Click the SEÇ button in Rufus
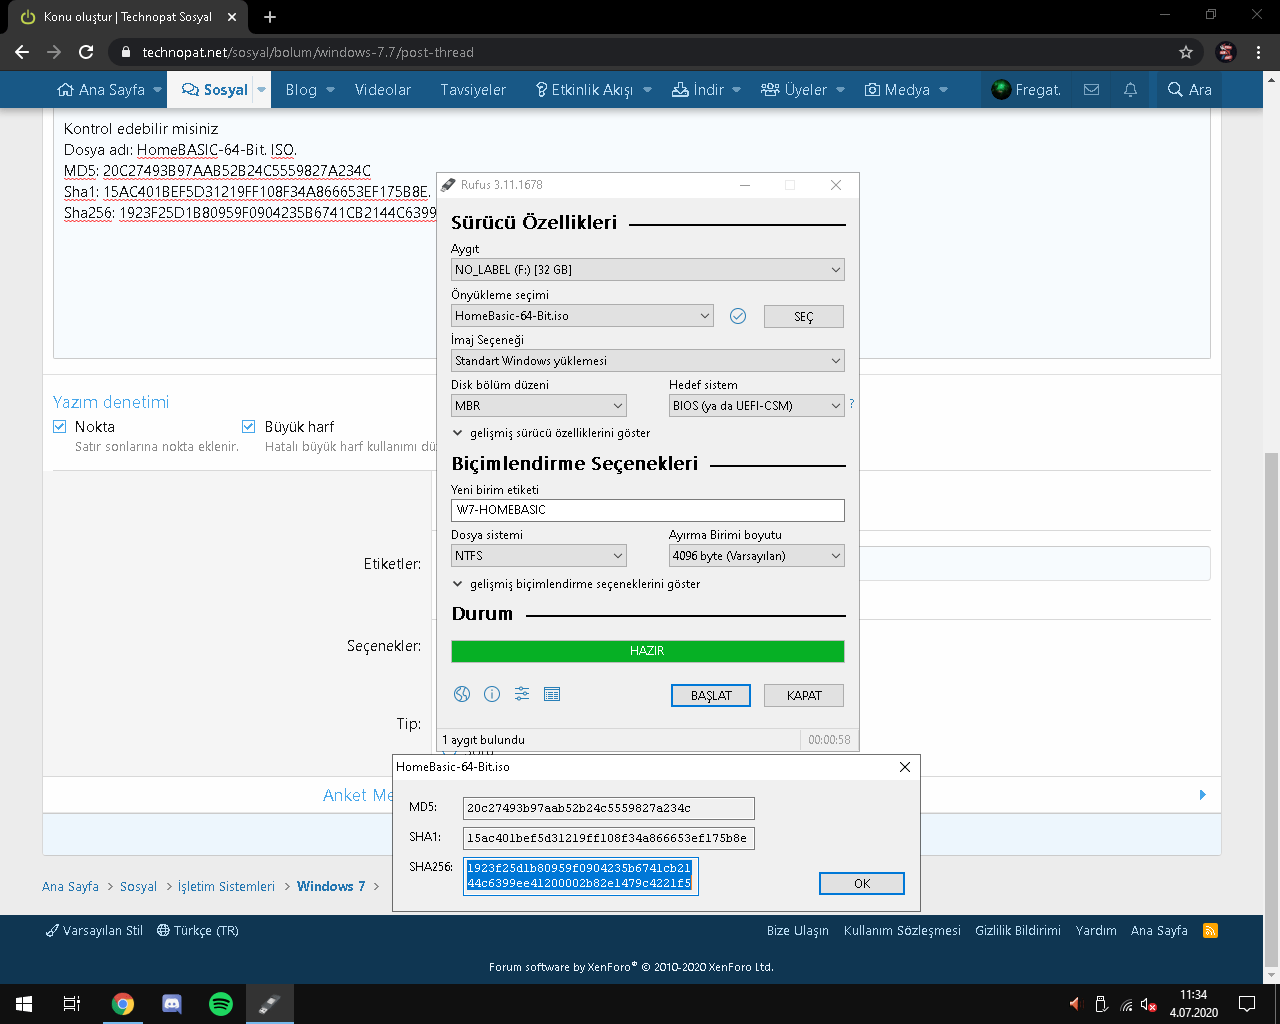 pyautogui.click(x=804, y=317)
